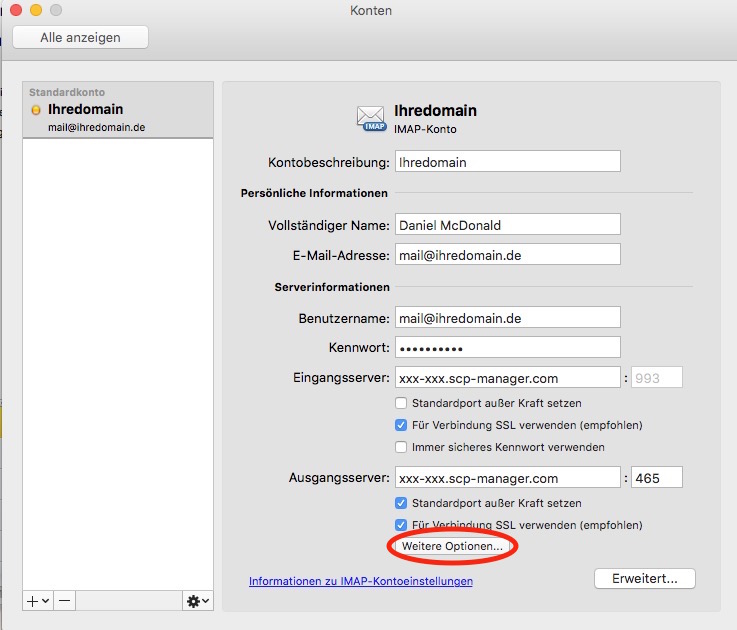
Task: Click the plus icon to add account
Action: click(x=37, y=600)
